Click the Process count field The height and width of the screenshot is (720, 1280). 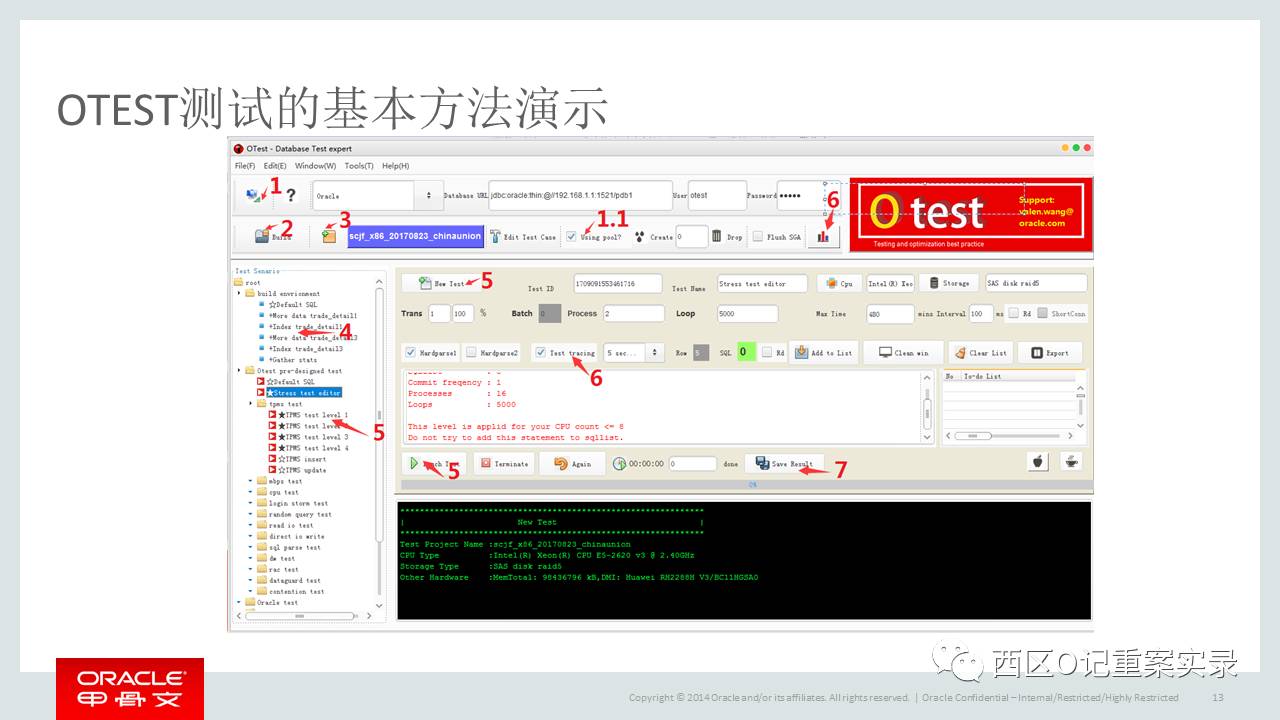(x=633, y=313)
